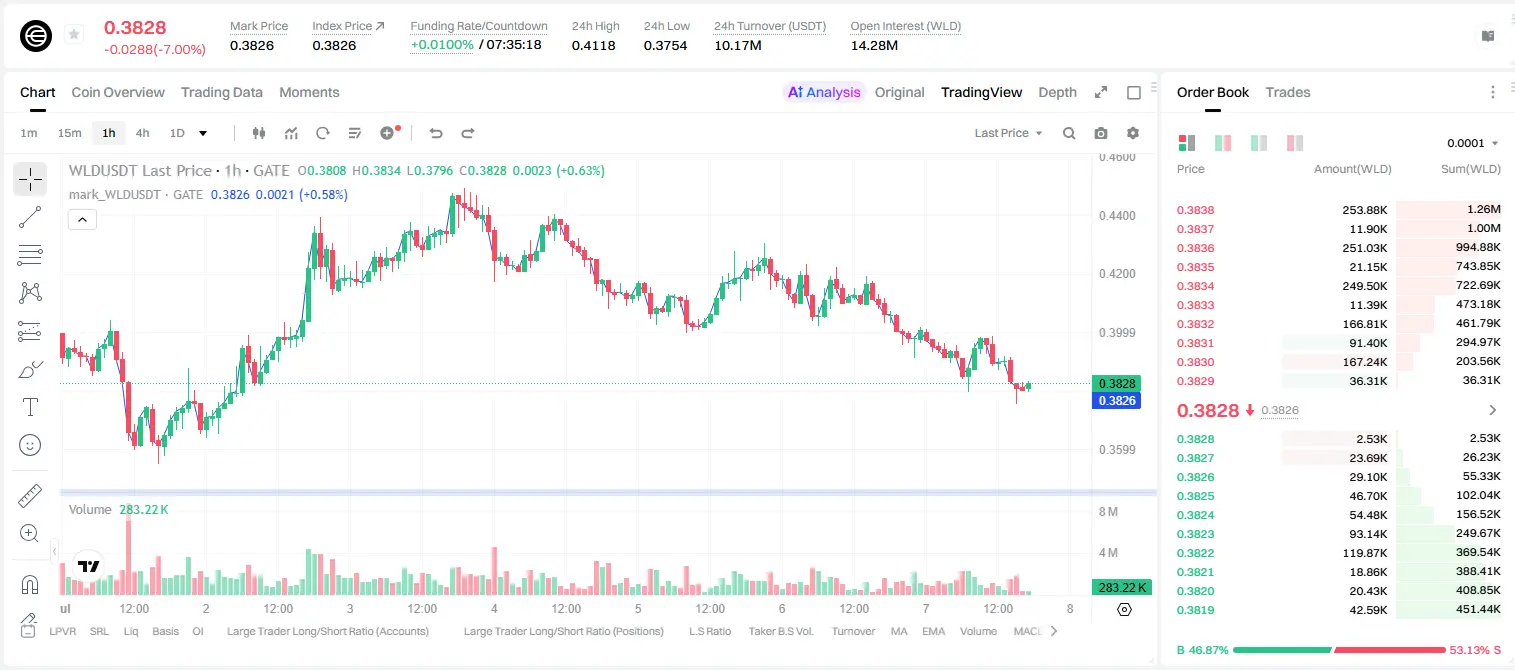This screenshot has width=1515, height=670.
Task: Add WLD to favorites with star
Action: [x=74, y=34]
